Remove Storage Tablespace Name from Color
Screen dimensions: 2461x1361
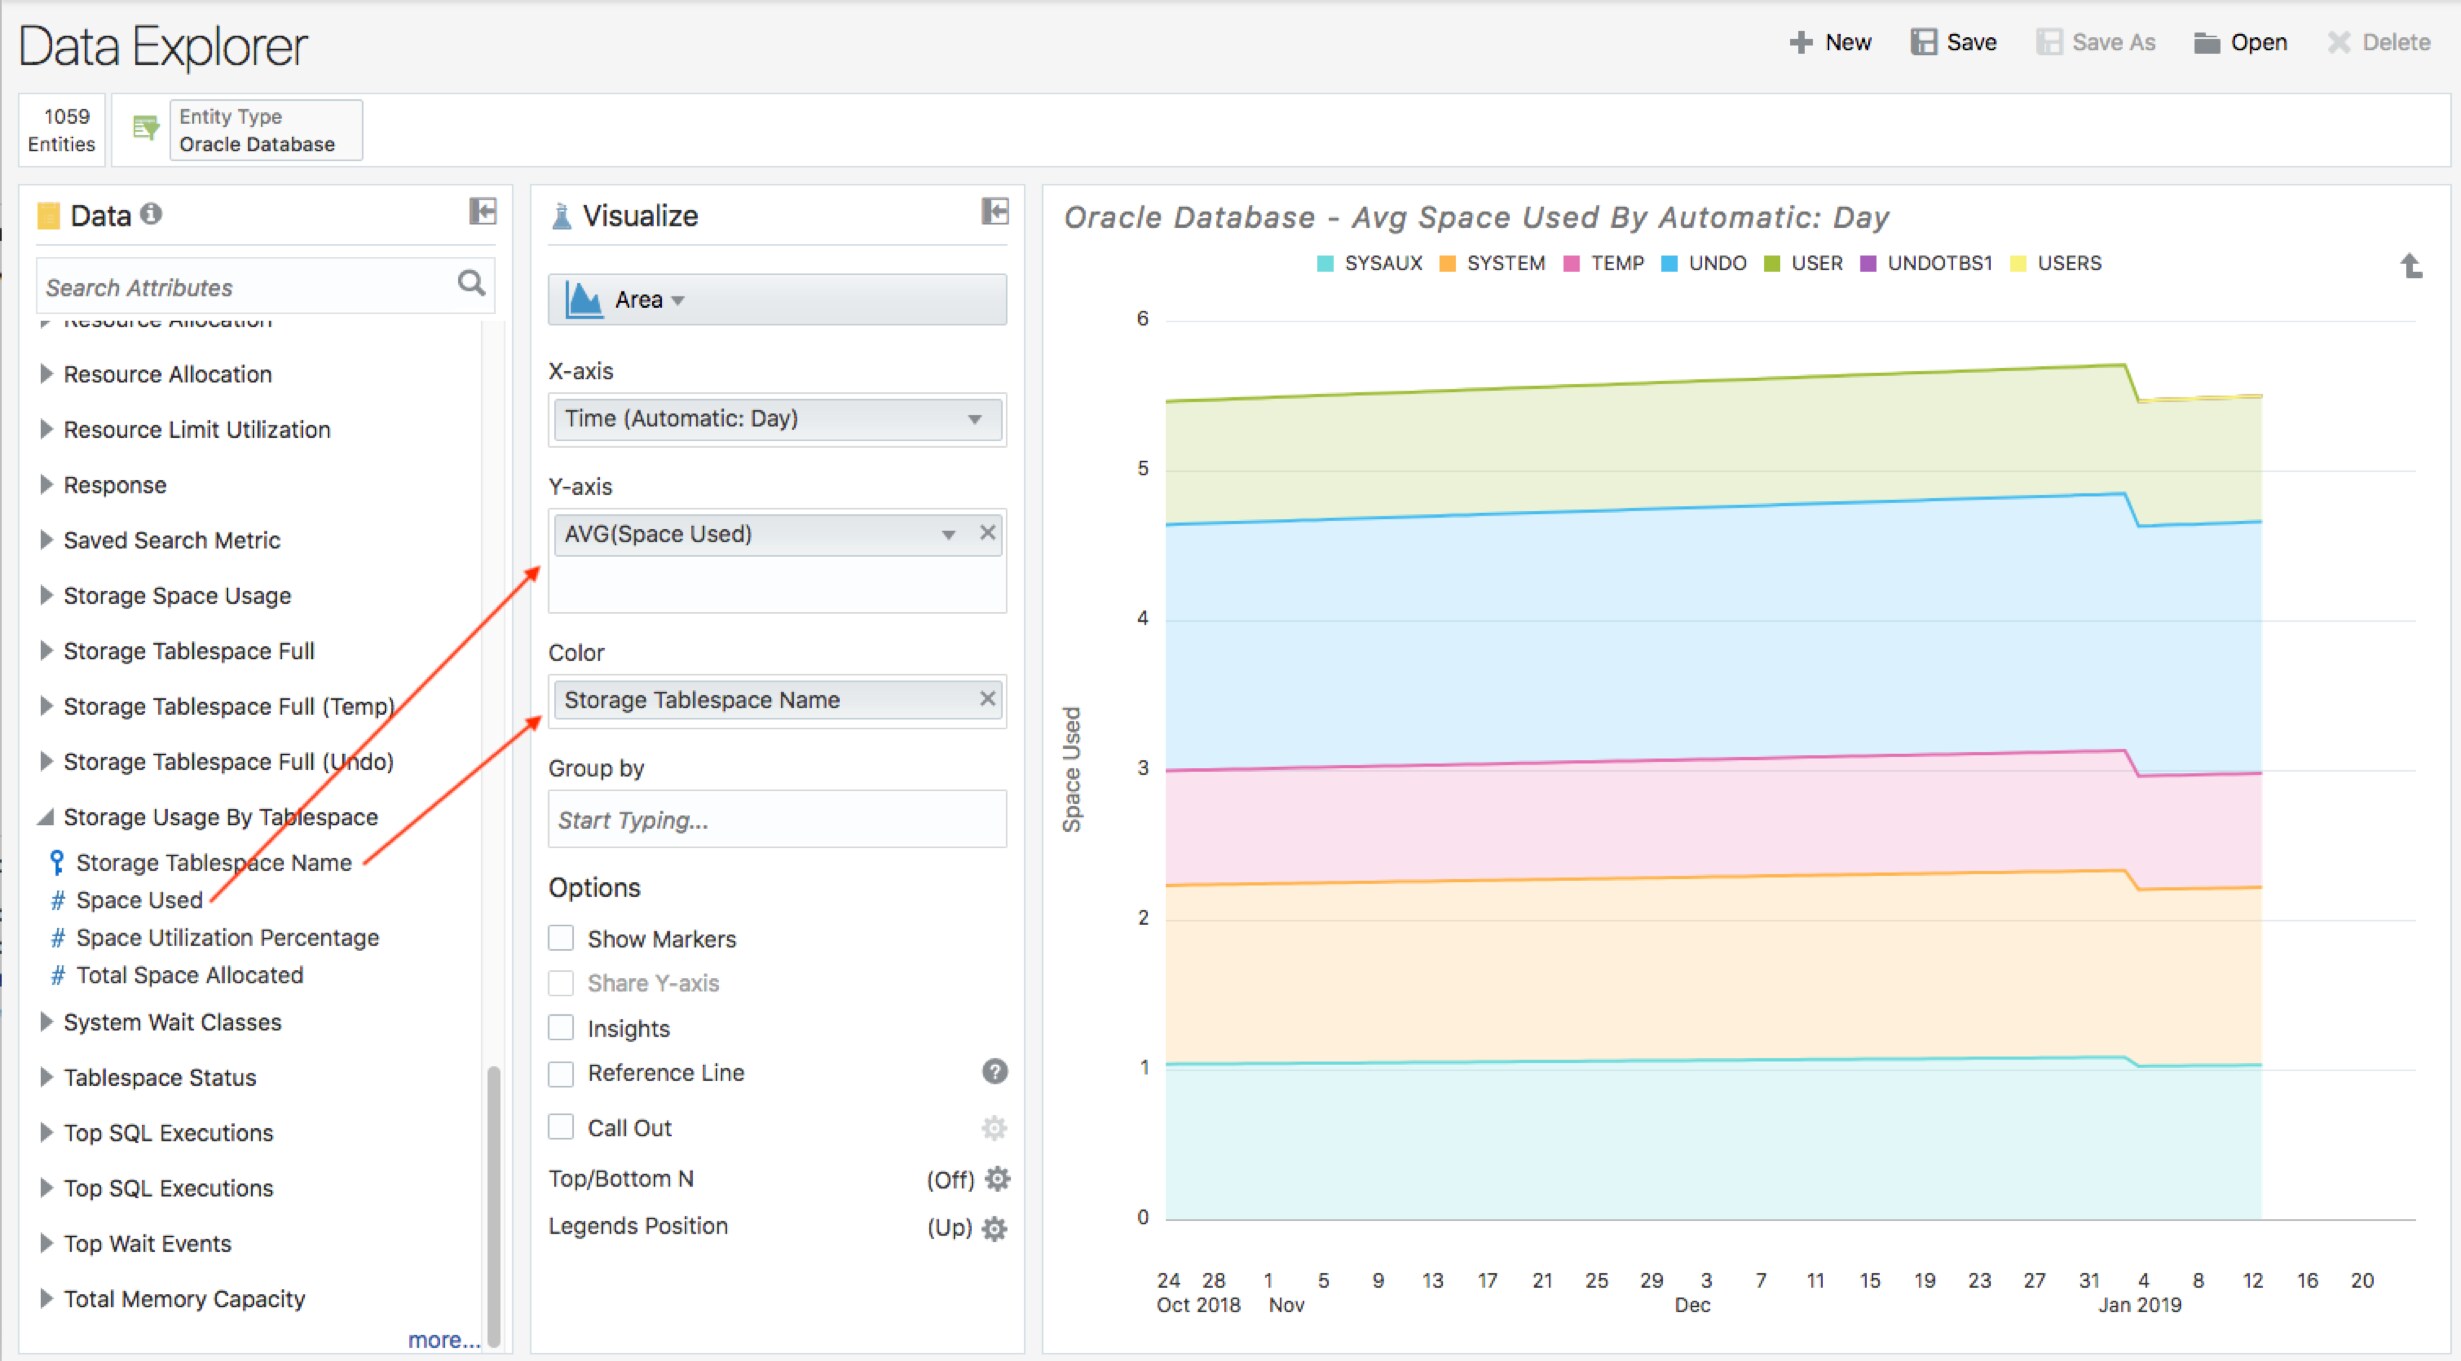click(987, 699)
